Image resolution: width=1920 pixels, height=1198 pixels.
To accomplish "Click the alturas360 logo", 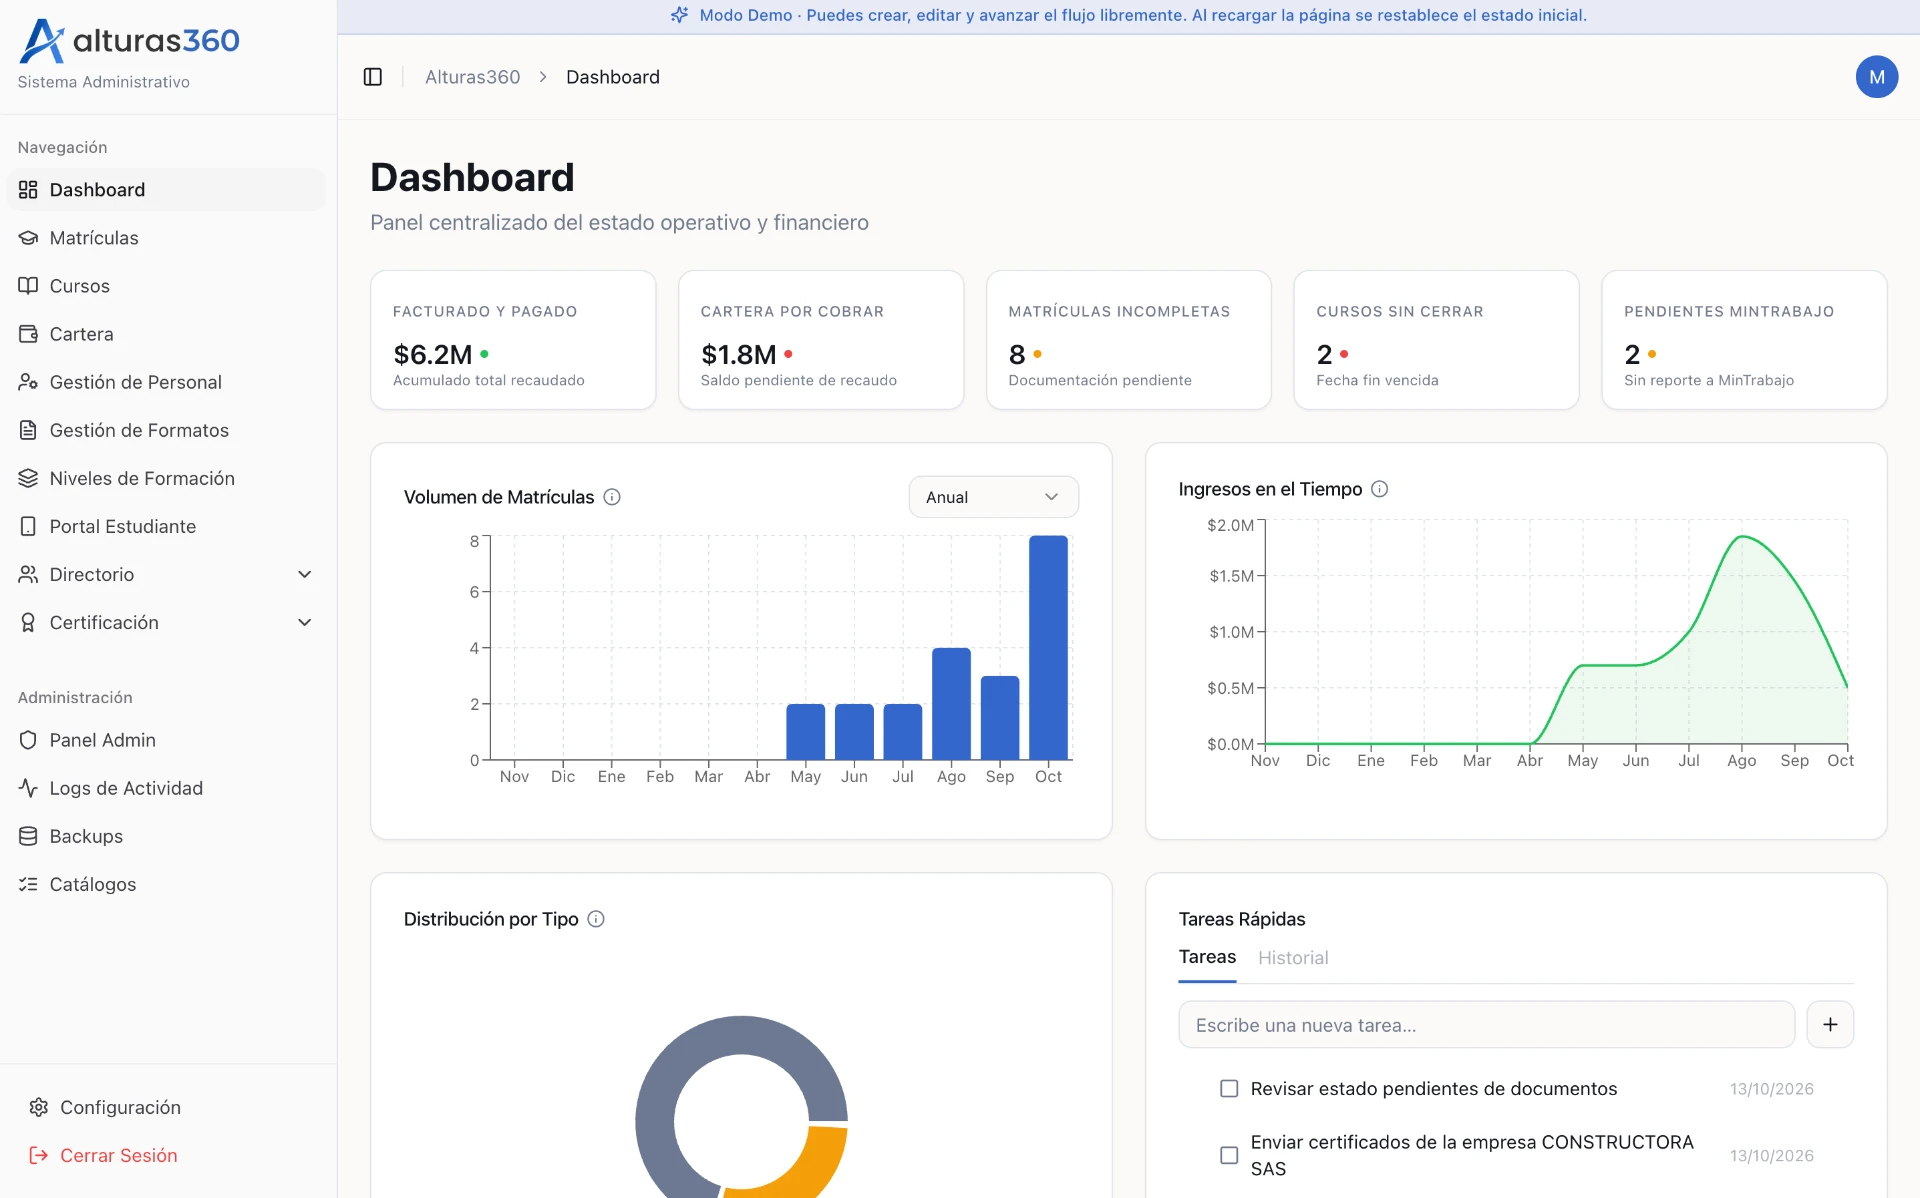I will click(x=130, y=41).
